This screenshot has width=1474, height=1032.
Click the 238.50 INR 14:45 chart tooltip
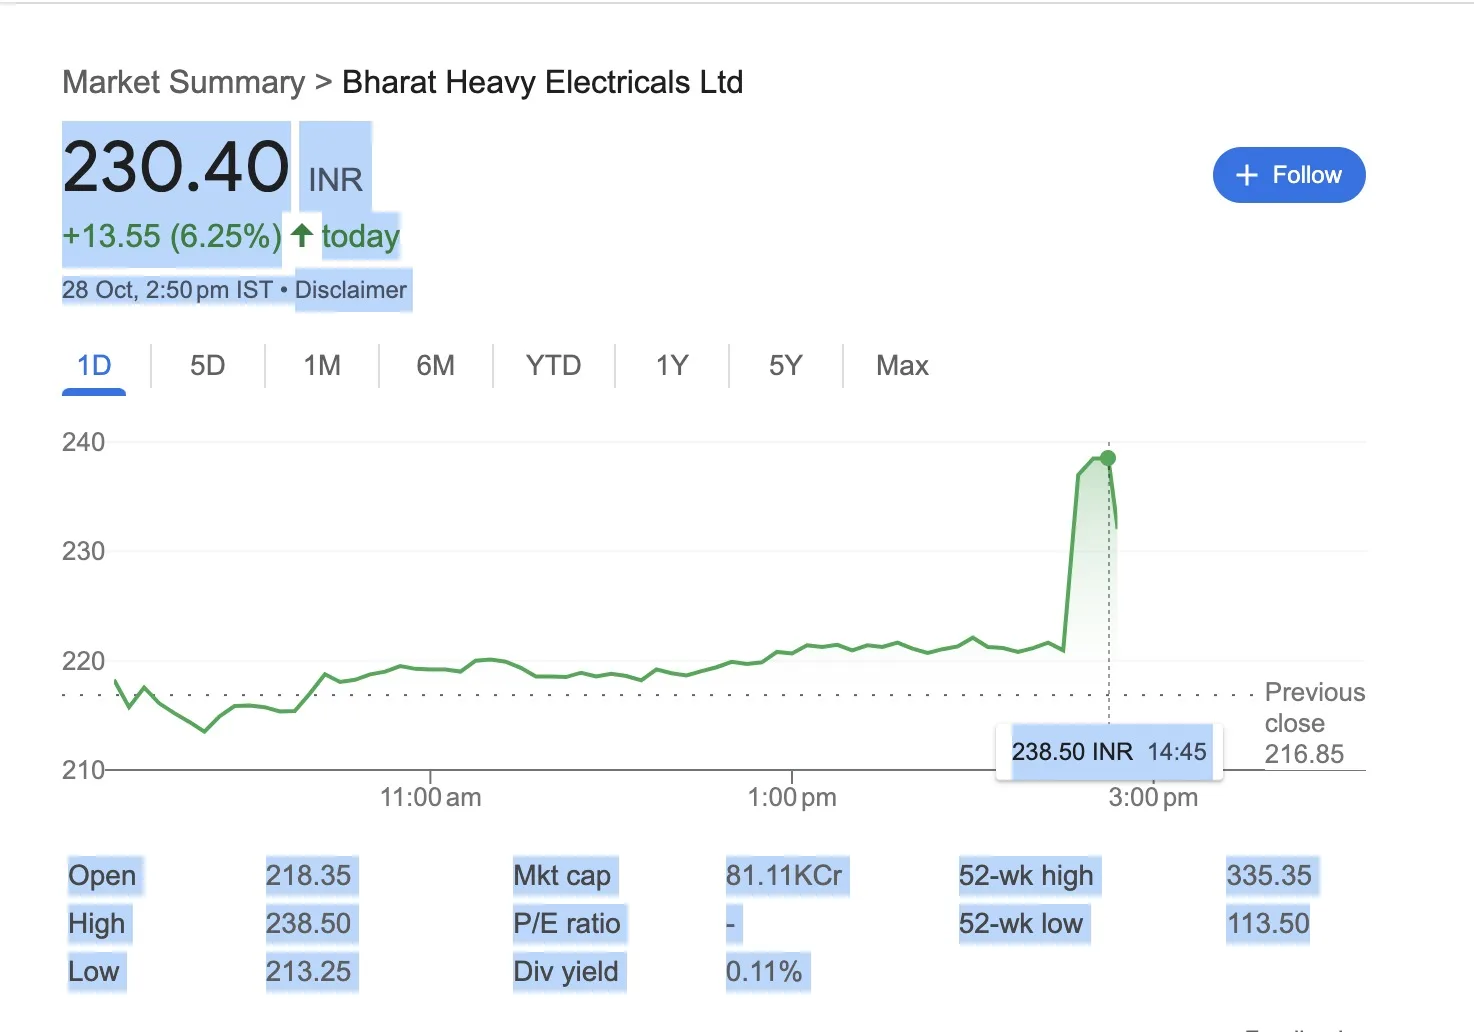click(1109, 751)
